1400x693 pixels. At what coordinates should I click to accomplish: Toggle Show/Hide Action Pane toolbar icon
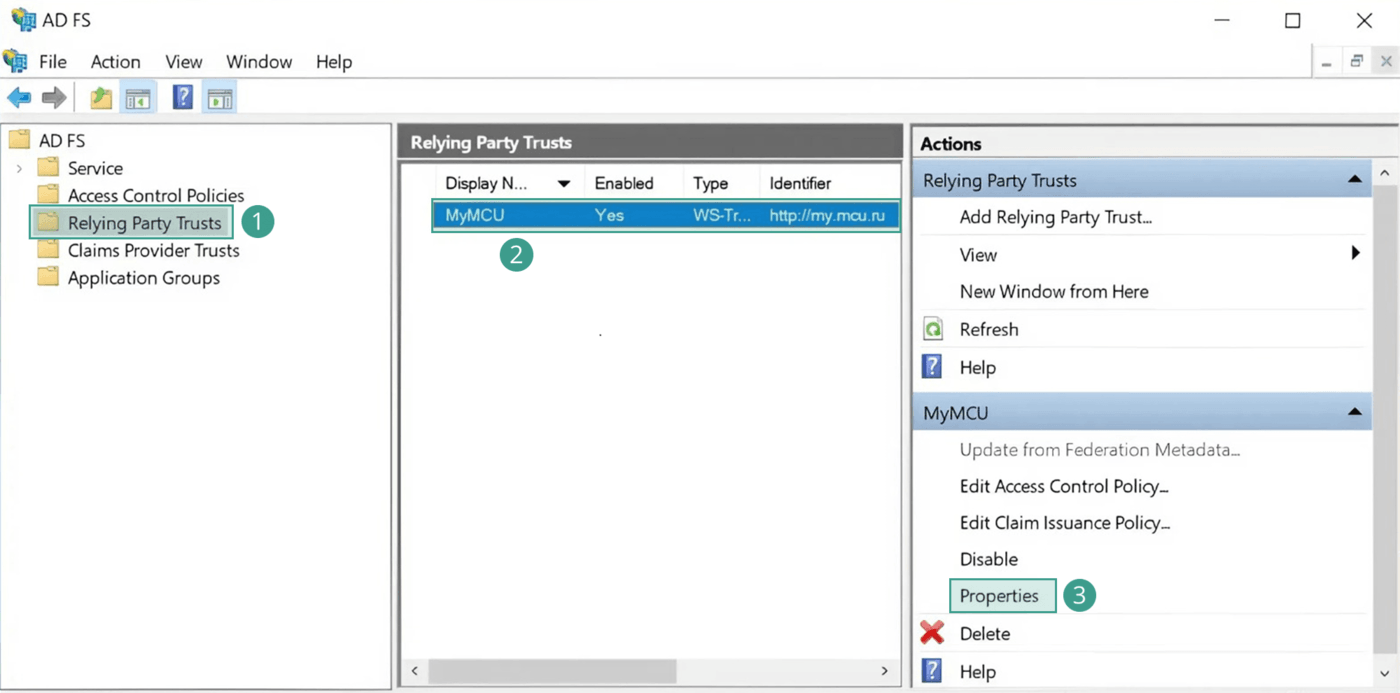[219, 98]
